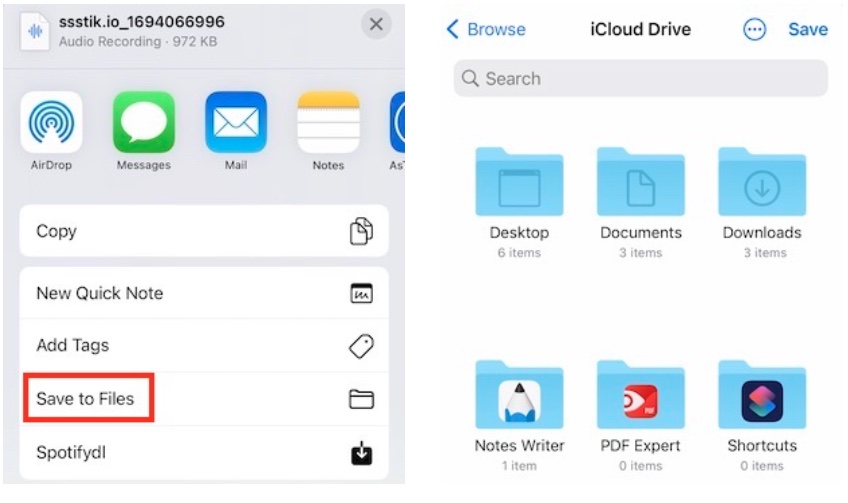The width and height of the screenshot is (848, 503).
Task: Open the Desktop folder
Action: 519,183
